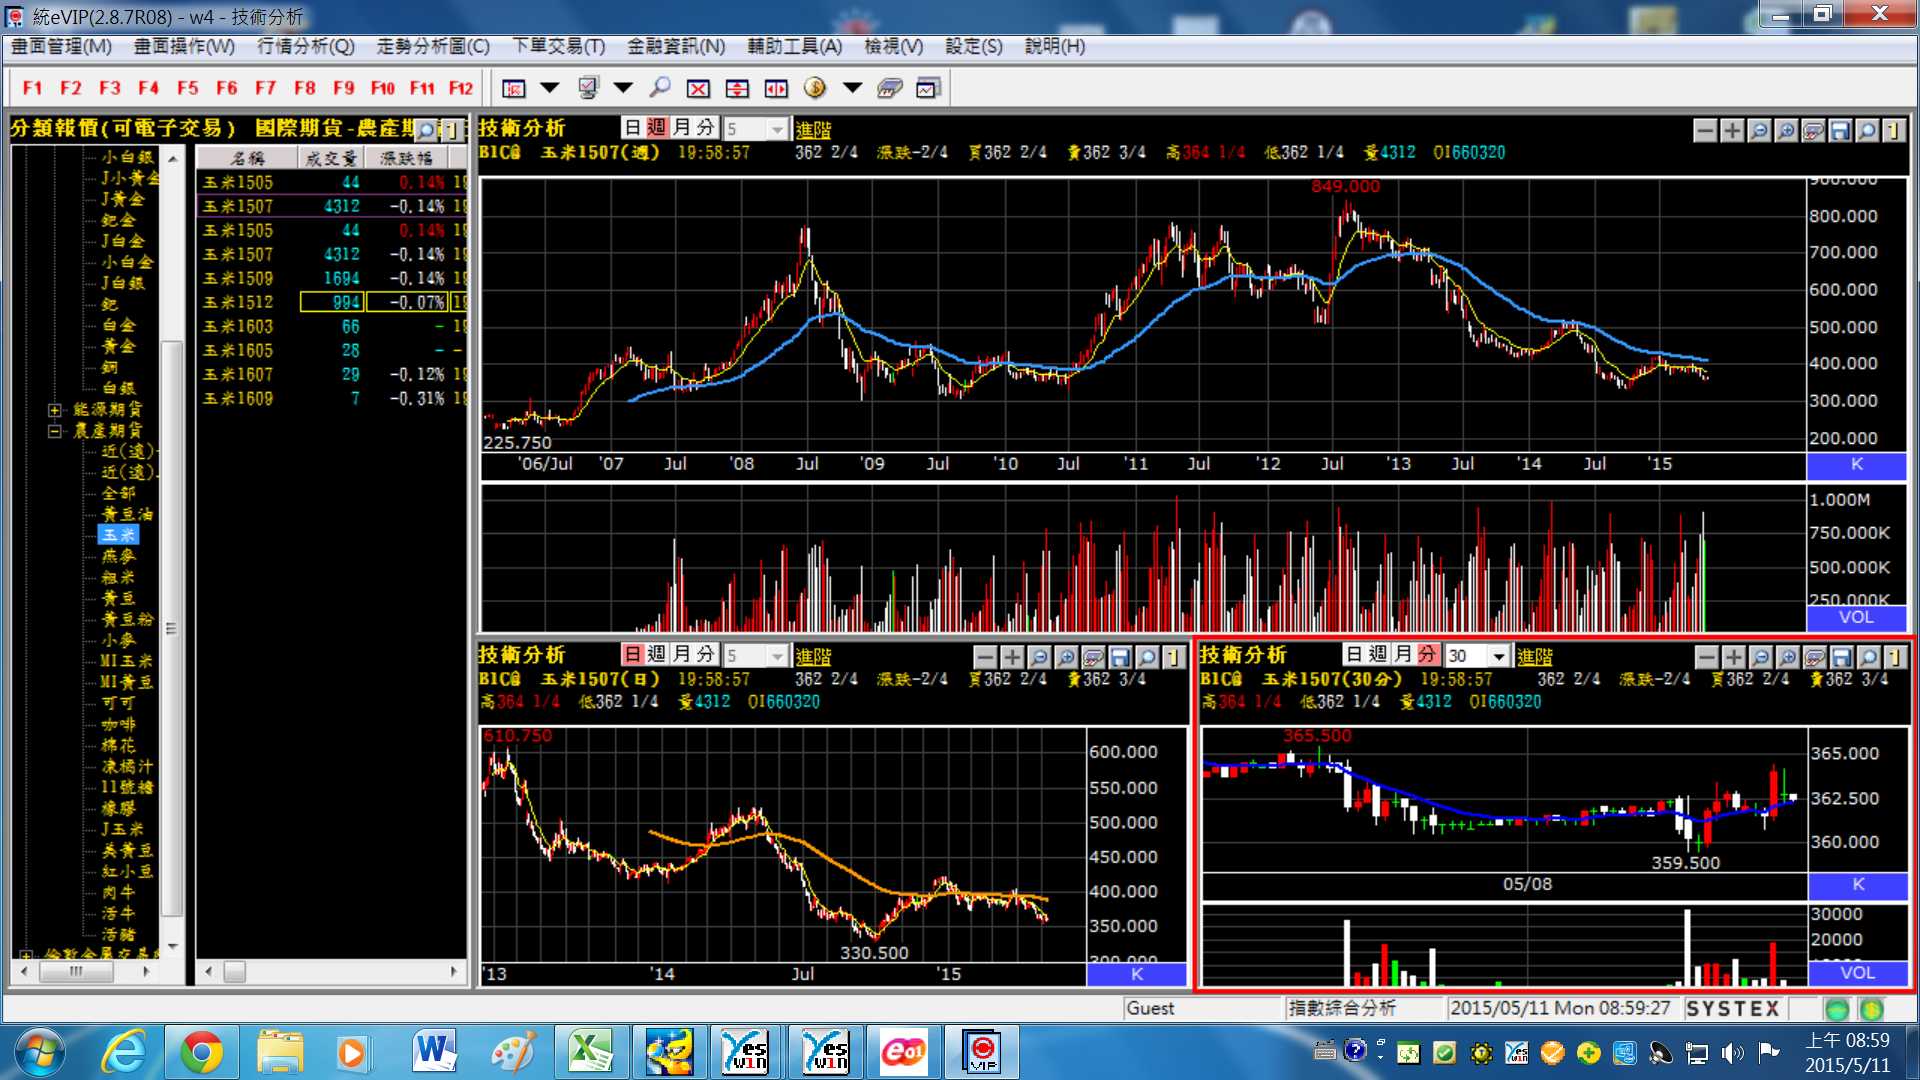Open the minute interval dropdown on top chart
Screen dimensions: 1920x1080
click(x=778, y=129)
